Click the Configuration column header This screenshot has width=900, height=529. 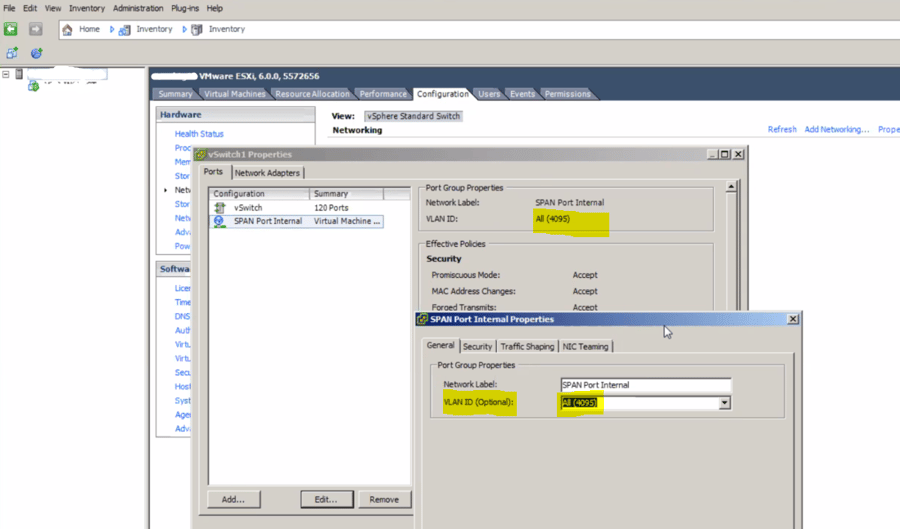[259, 194]
